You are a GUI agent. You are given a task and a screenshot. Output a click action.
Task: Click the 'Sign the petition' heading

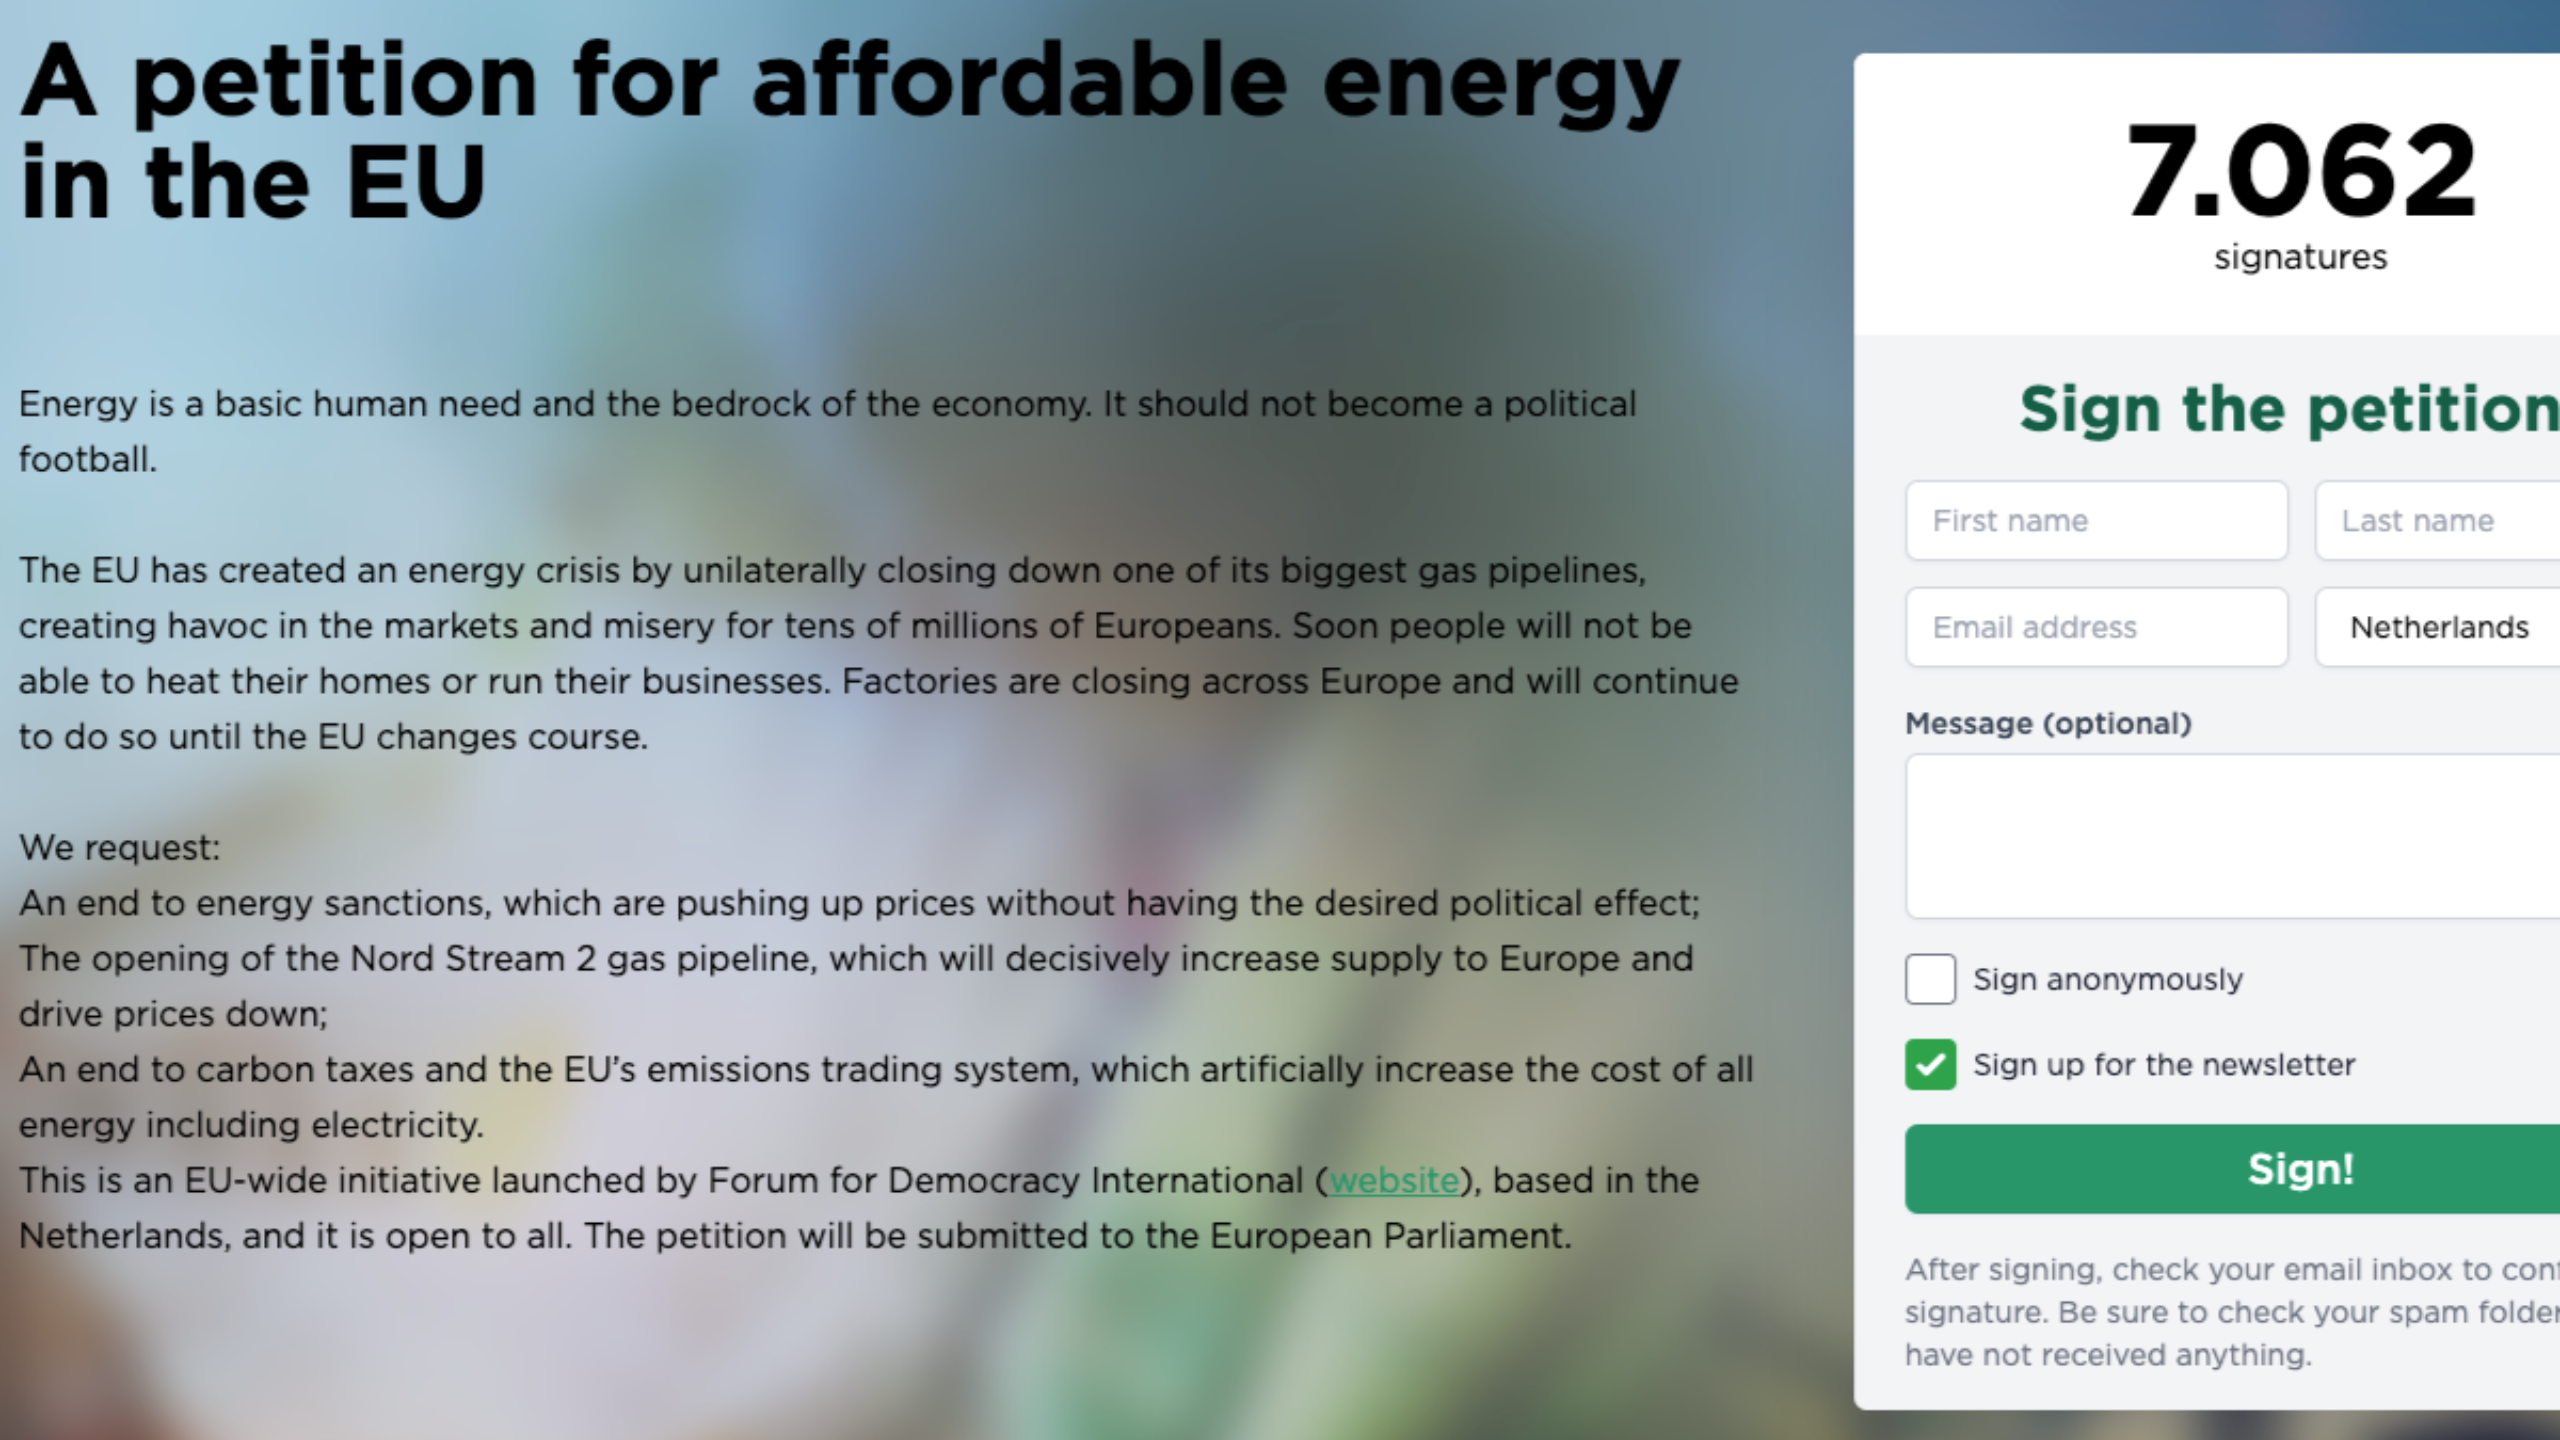click(2290, 410)
